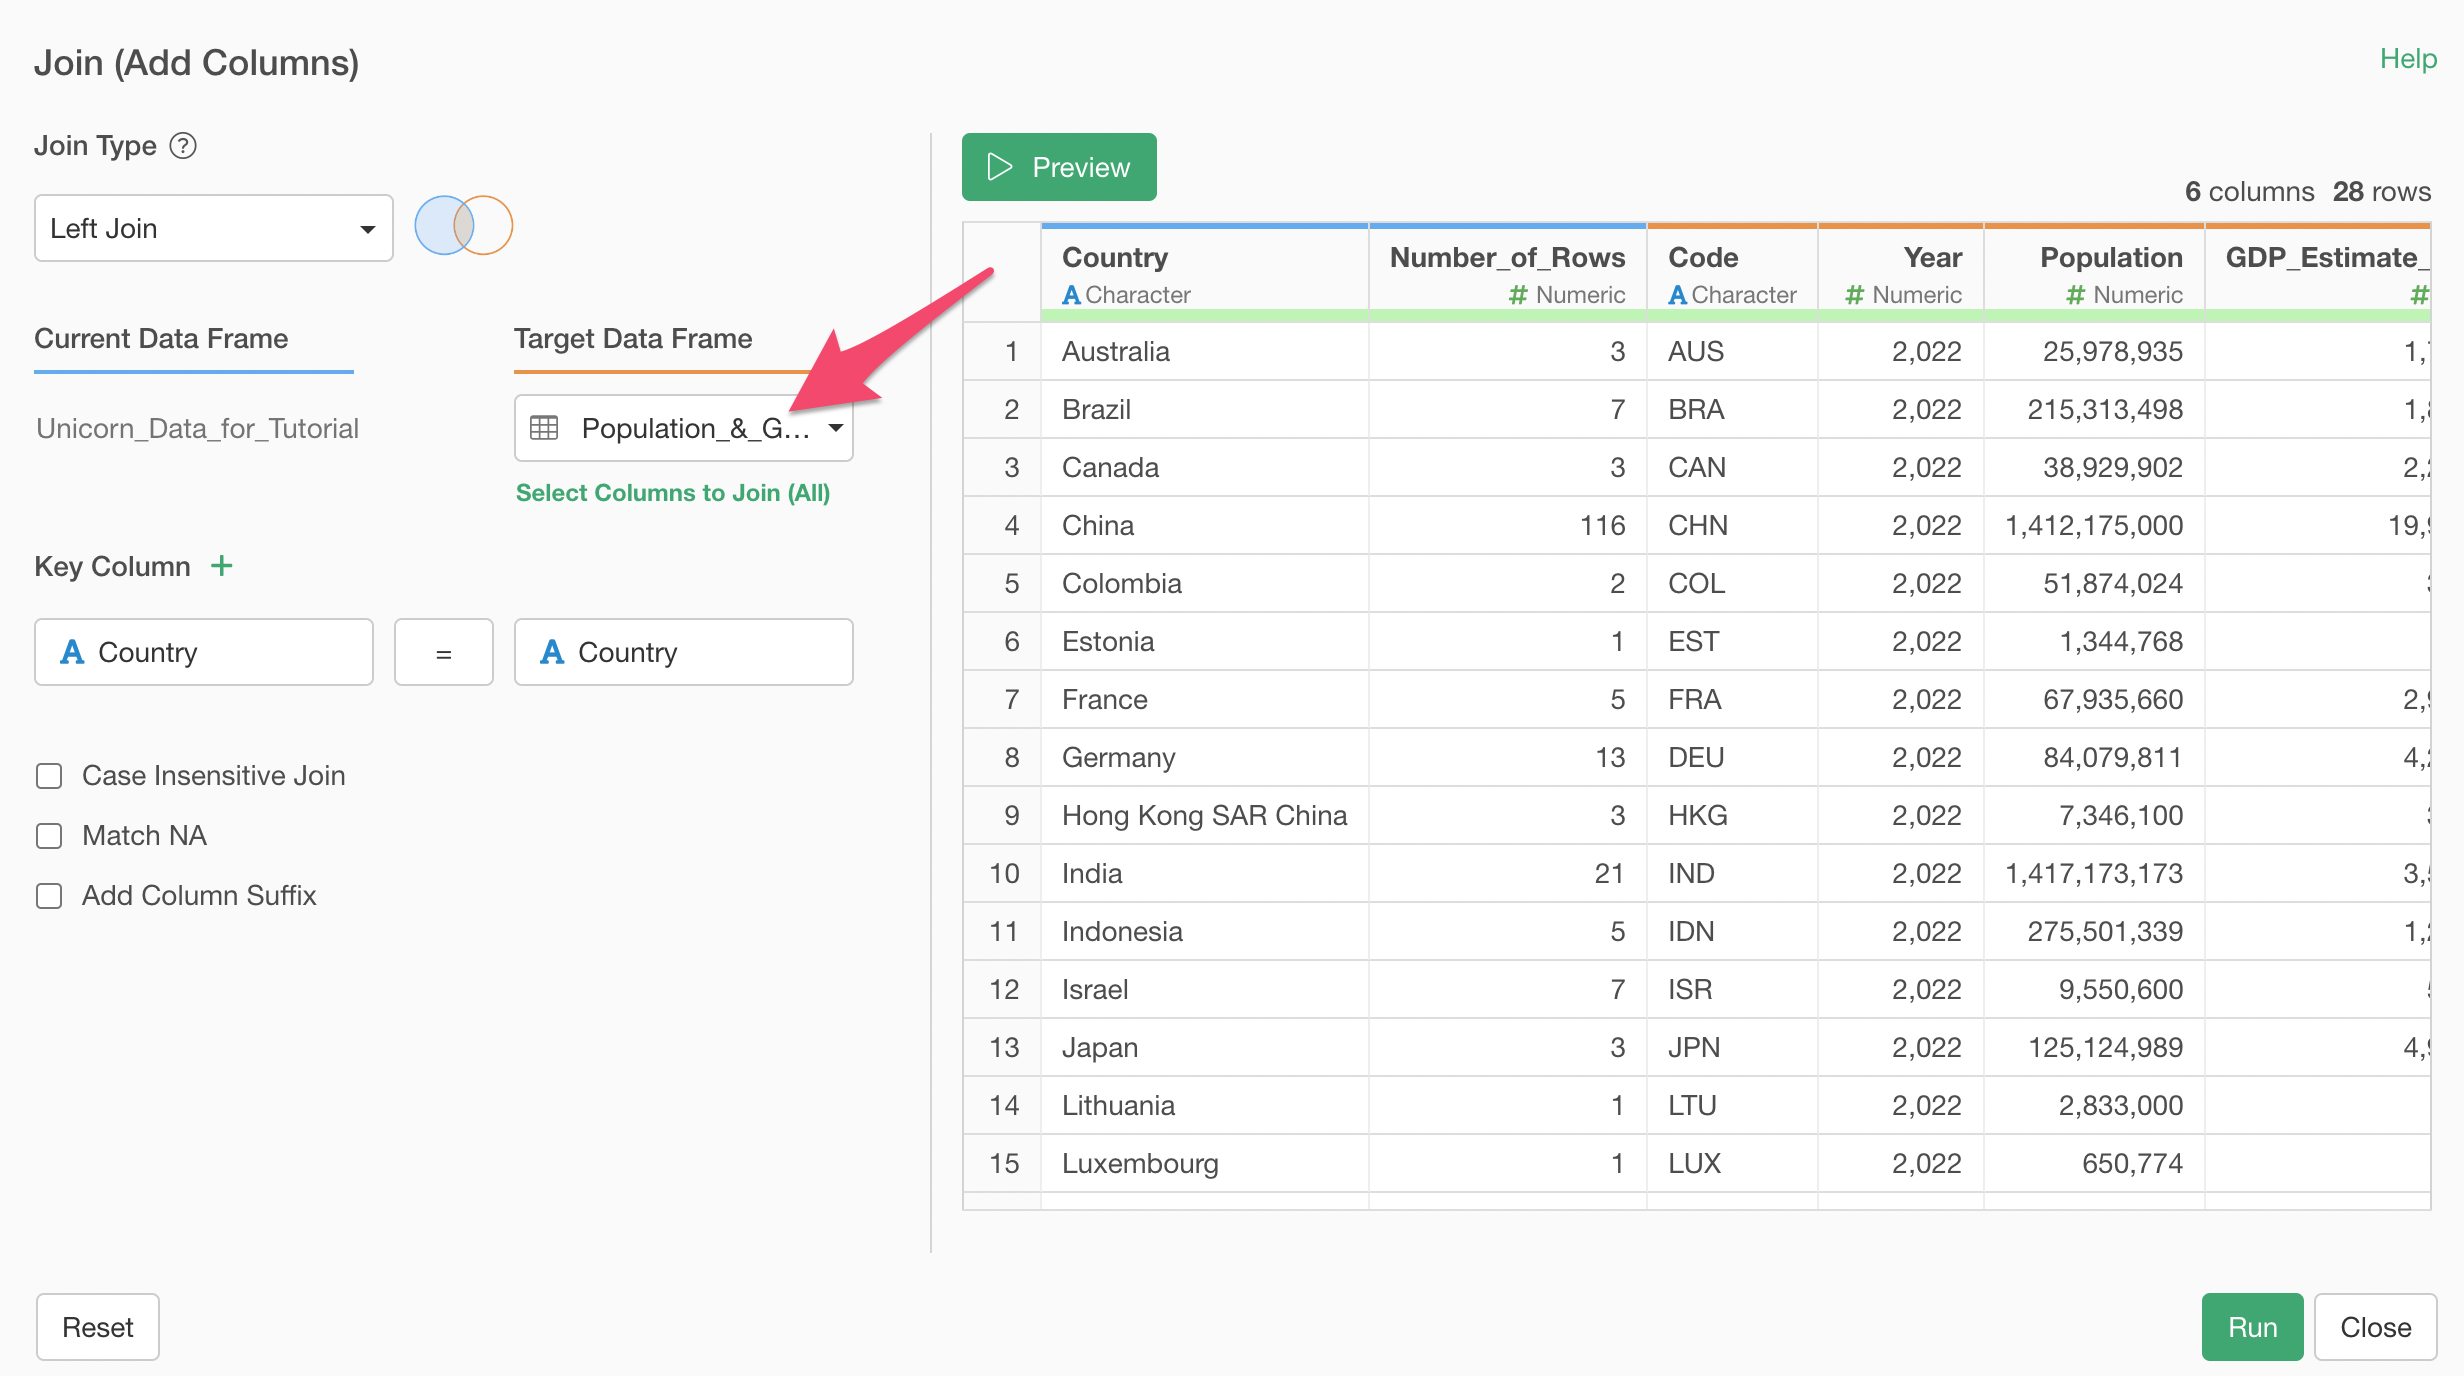Check Add Column Suffix option
The width and height of the screenshot is (2464, 1376).
pos(49,896)
